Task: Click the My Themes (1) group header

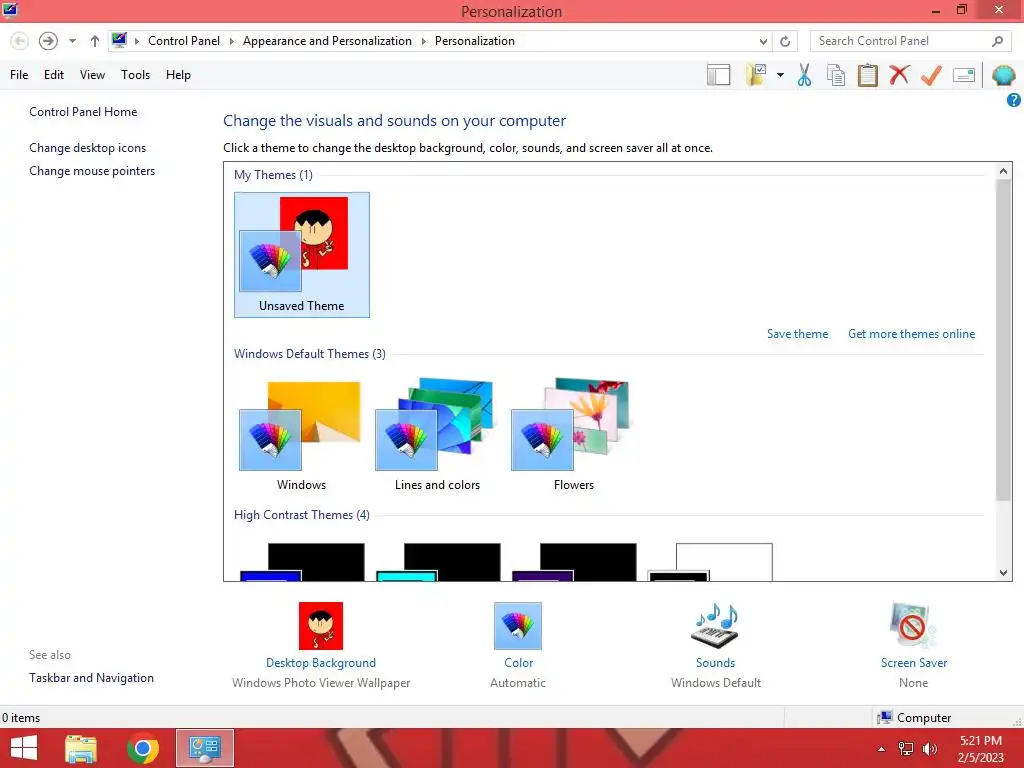Action: click(x=273, y=175)
